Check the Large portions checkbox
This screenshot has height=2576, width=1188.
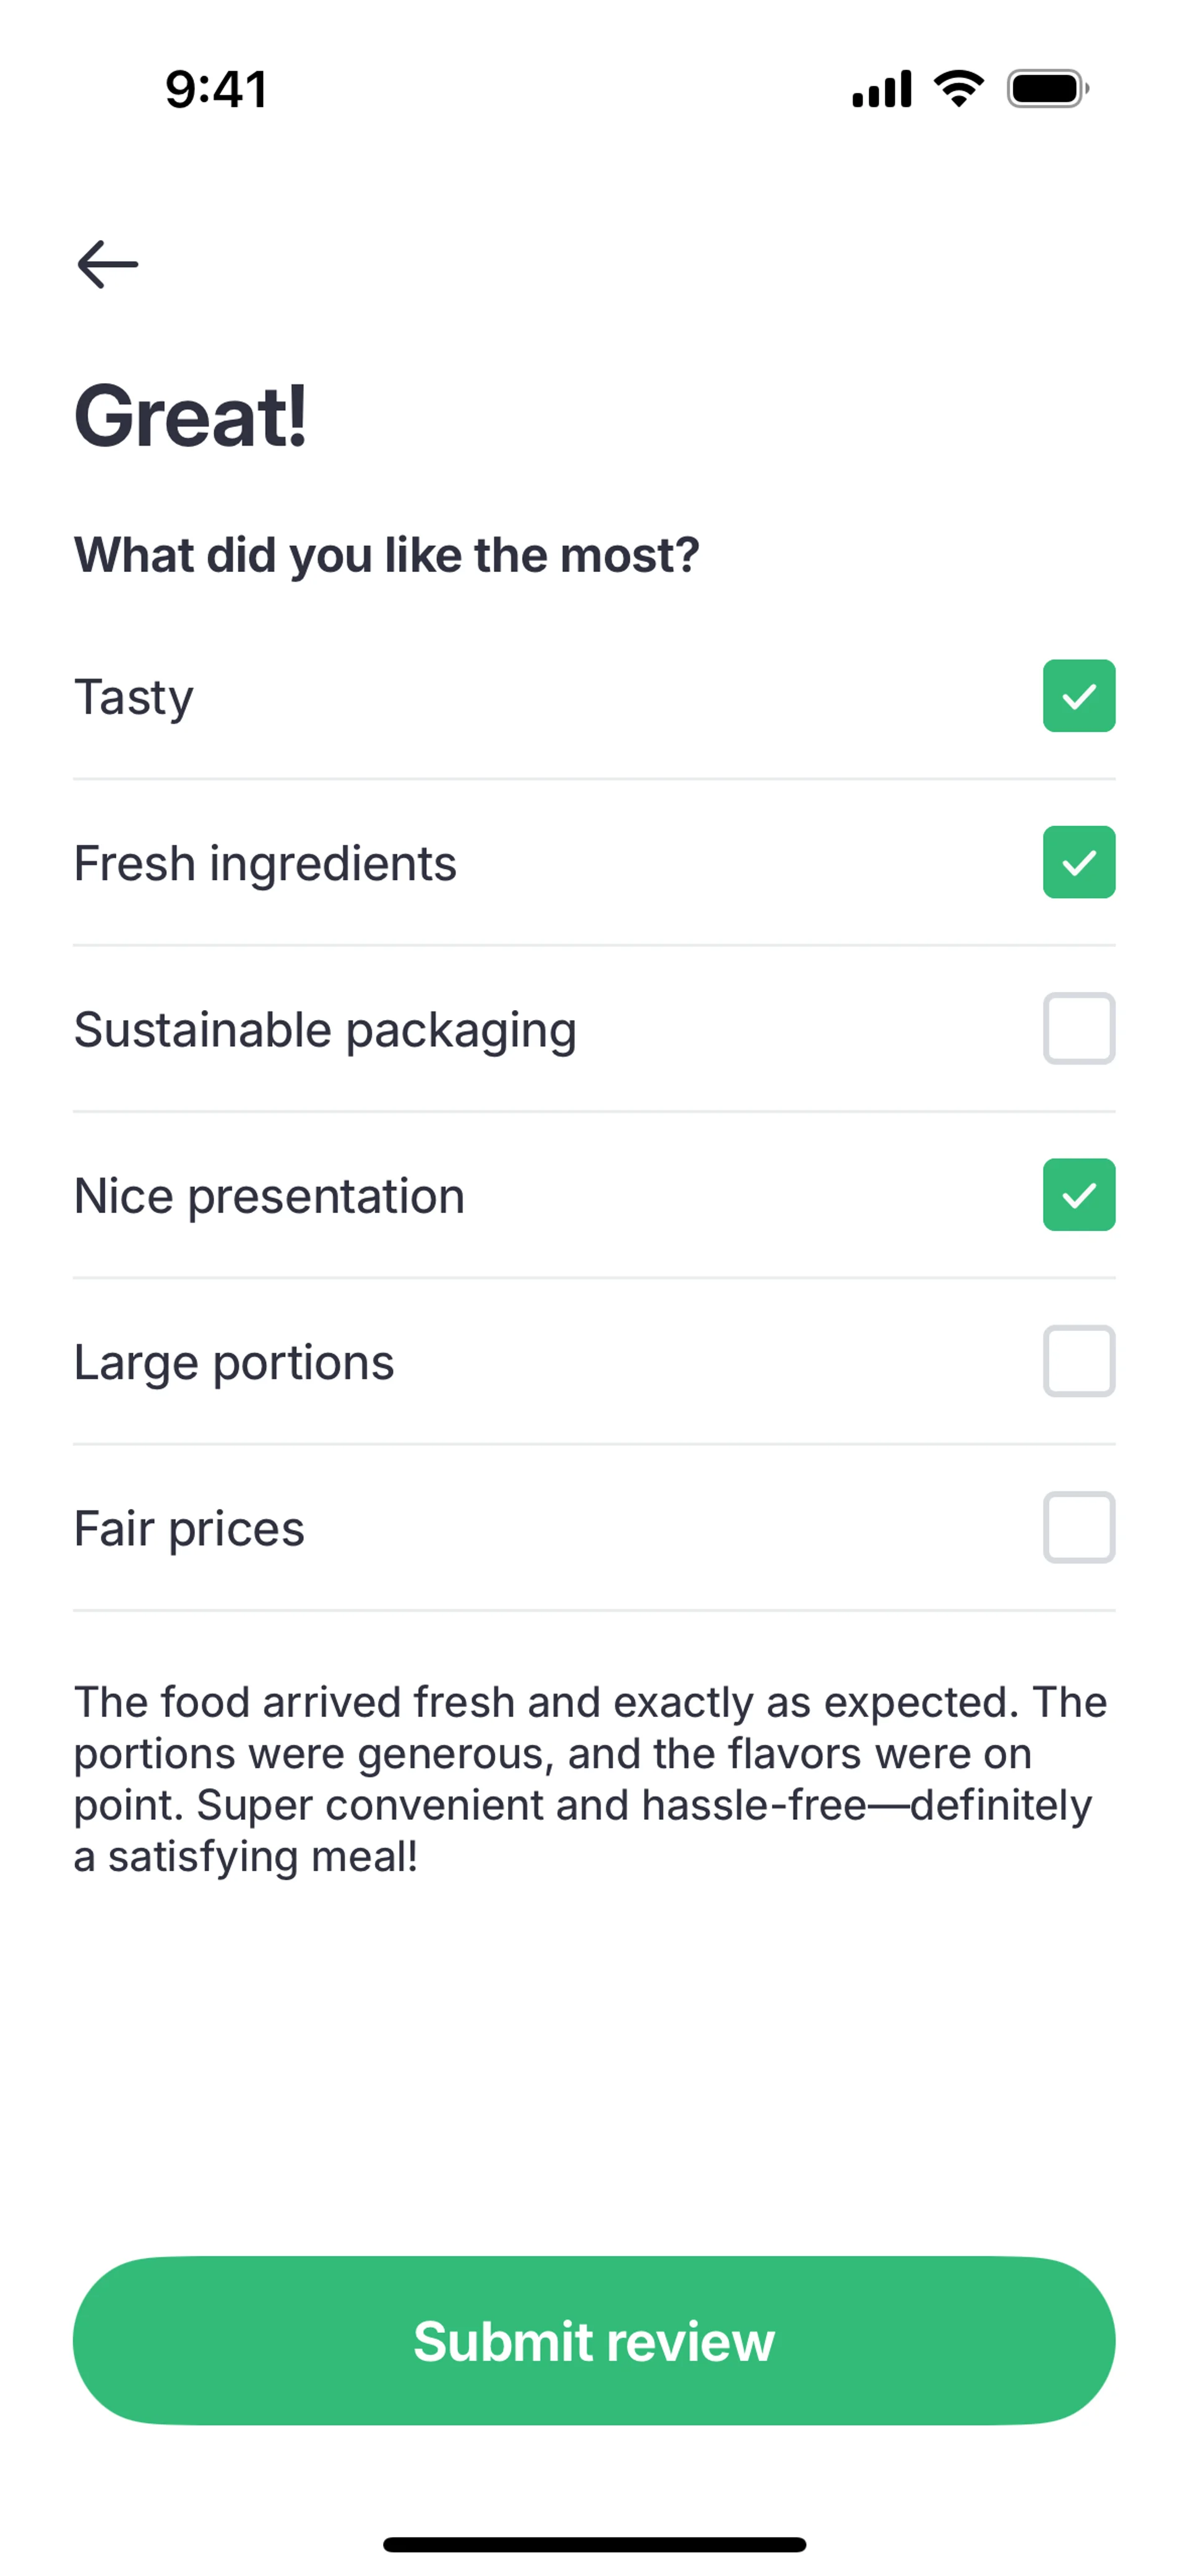click(1078, 1361)
